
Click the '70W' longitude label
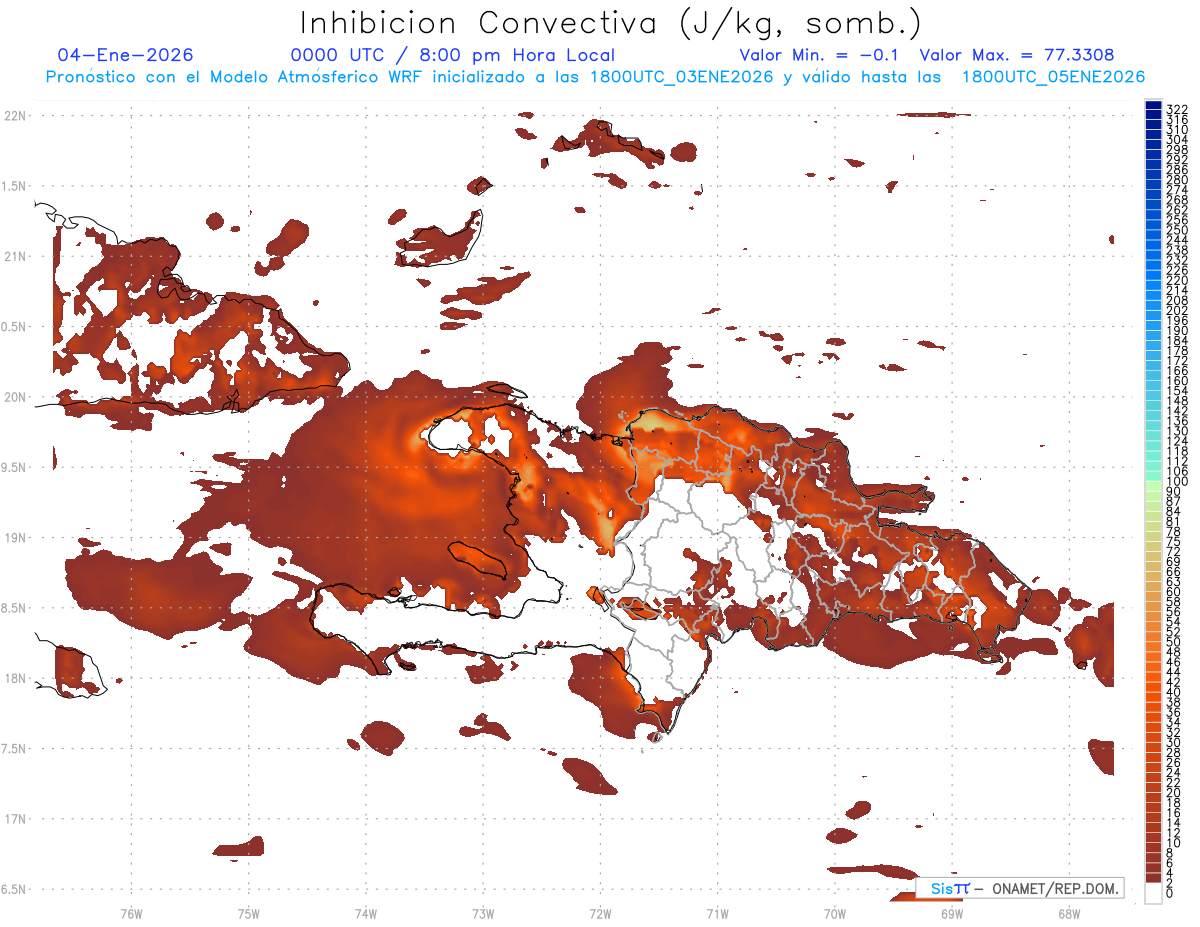pyautogui.click(x=834, y=913)
